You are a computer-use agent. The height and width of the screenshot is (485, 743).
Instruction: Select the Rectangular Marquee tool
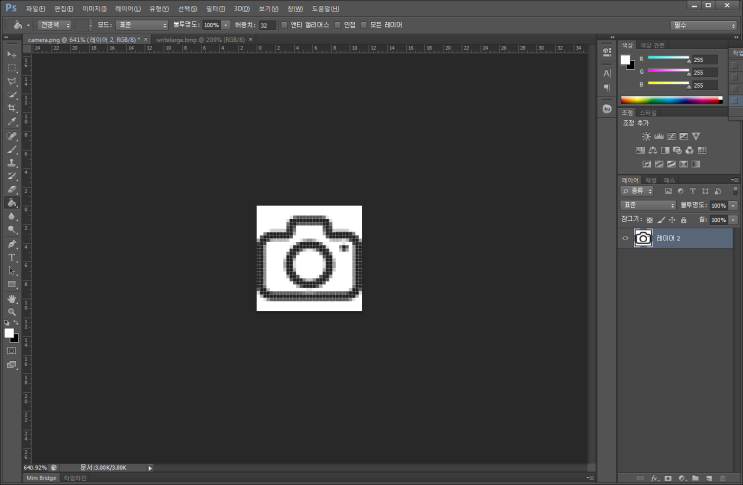point(12,68)
